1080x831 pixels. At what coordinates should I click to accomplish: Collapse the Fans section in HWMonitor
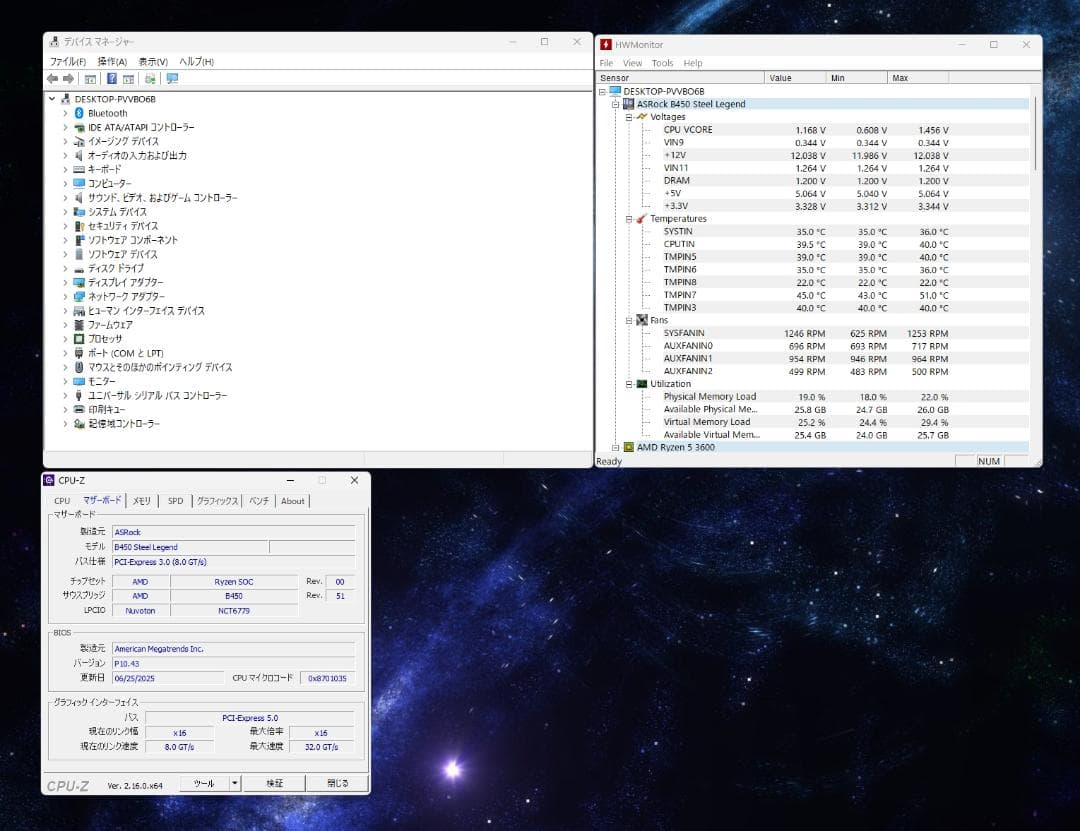pos(629,320)
